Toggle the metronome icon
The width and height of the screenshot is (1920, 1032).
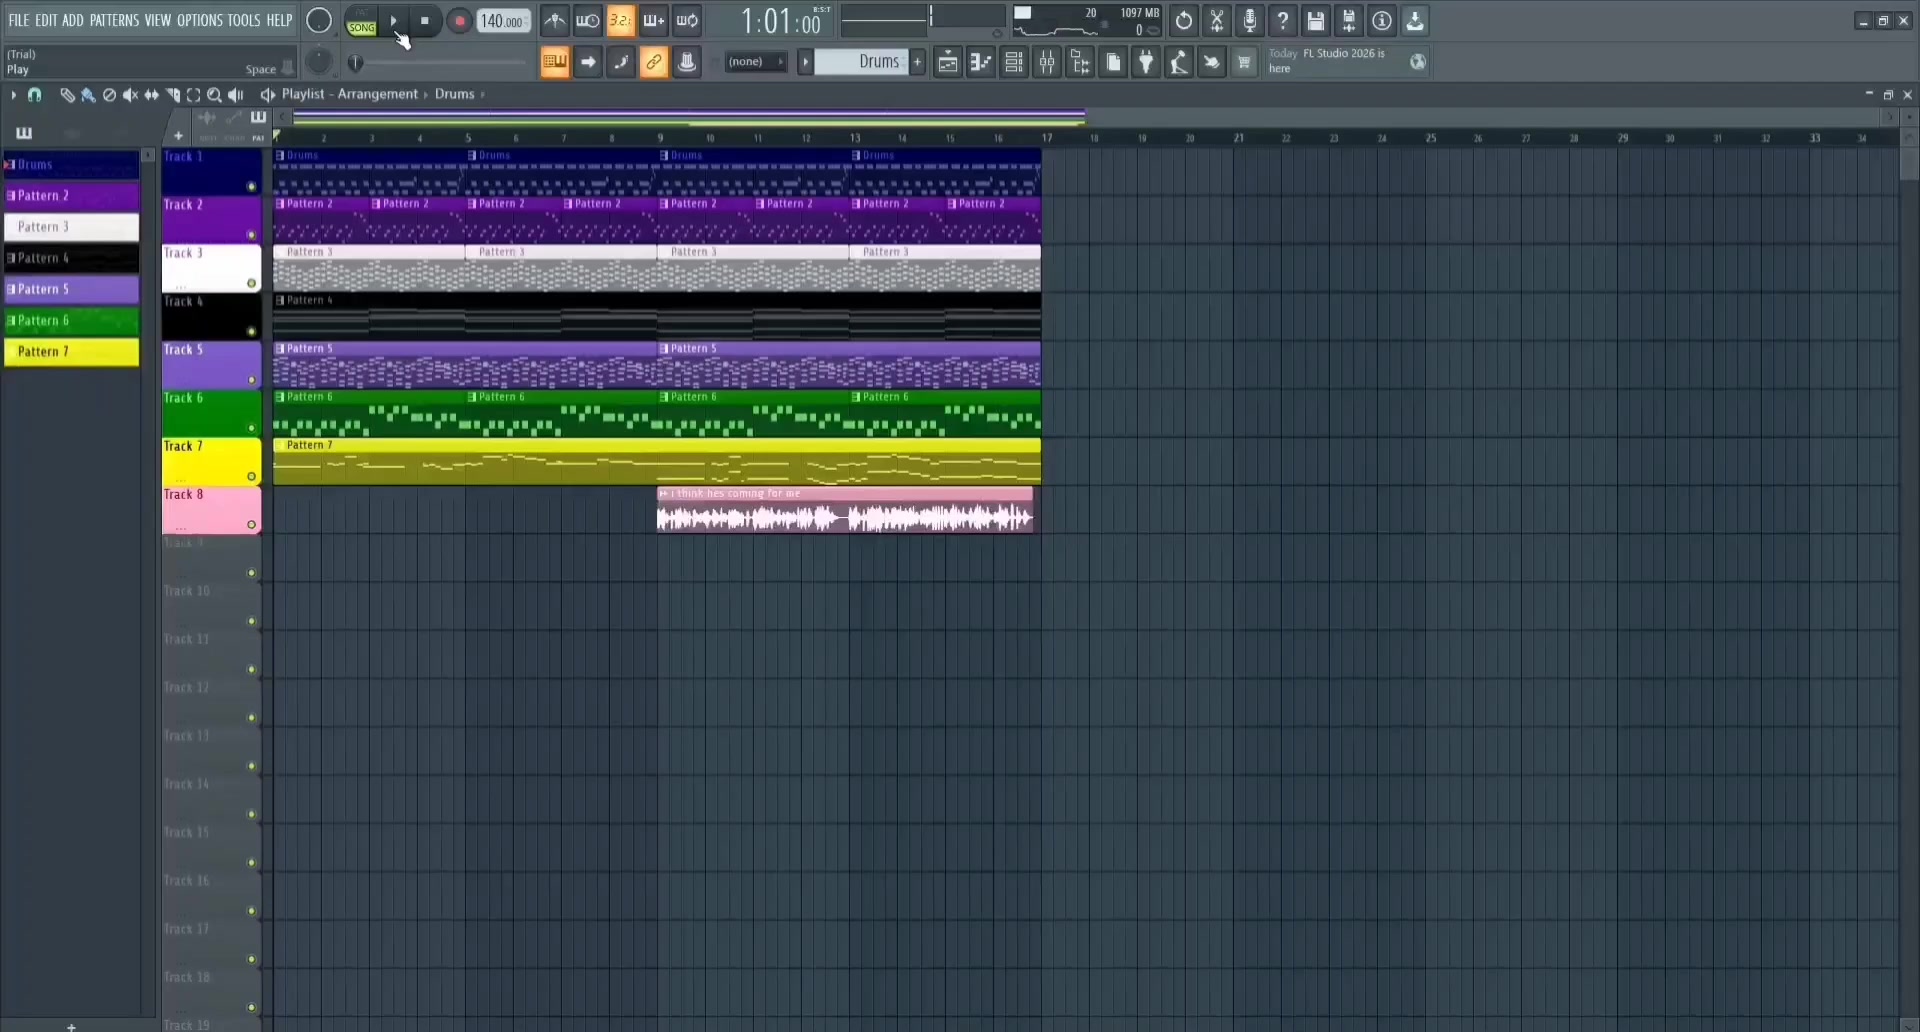pos(554,21)
